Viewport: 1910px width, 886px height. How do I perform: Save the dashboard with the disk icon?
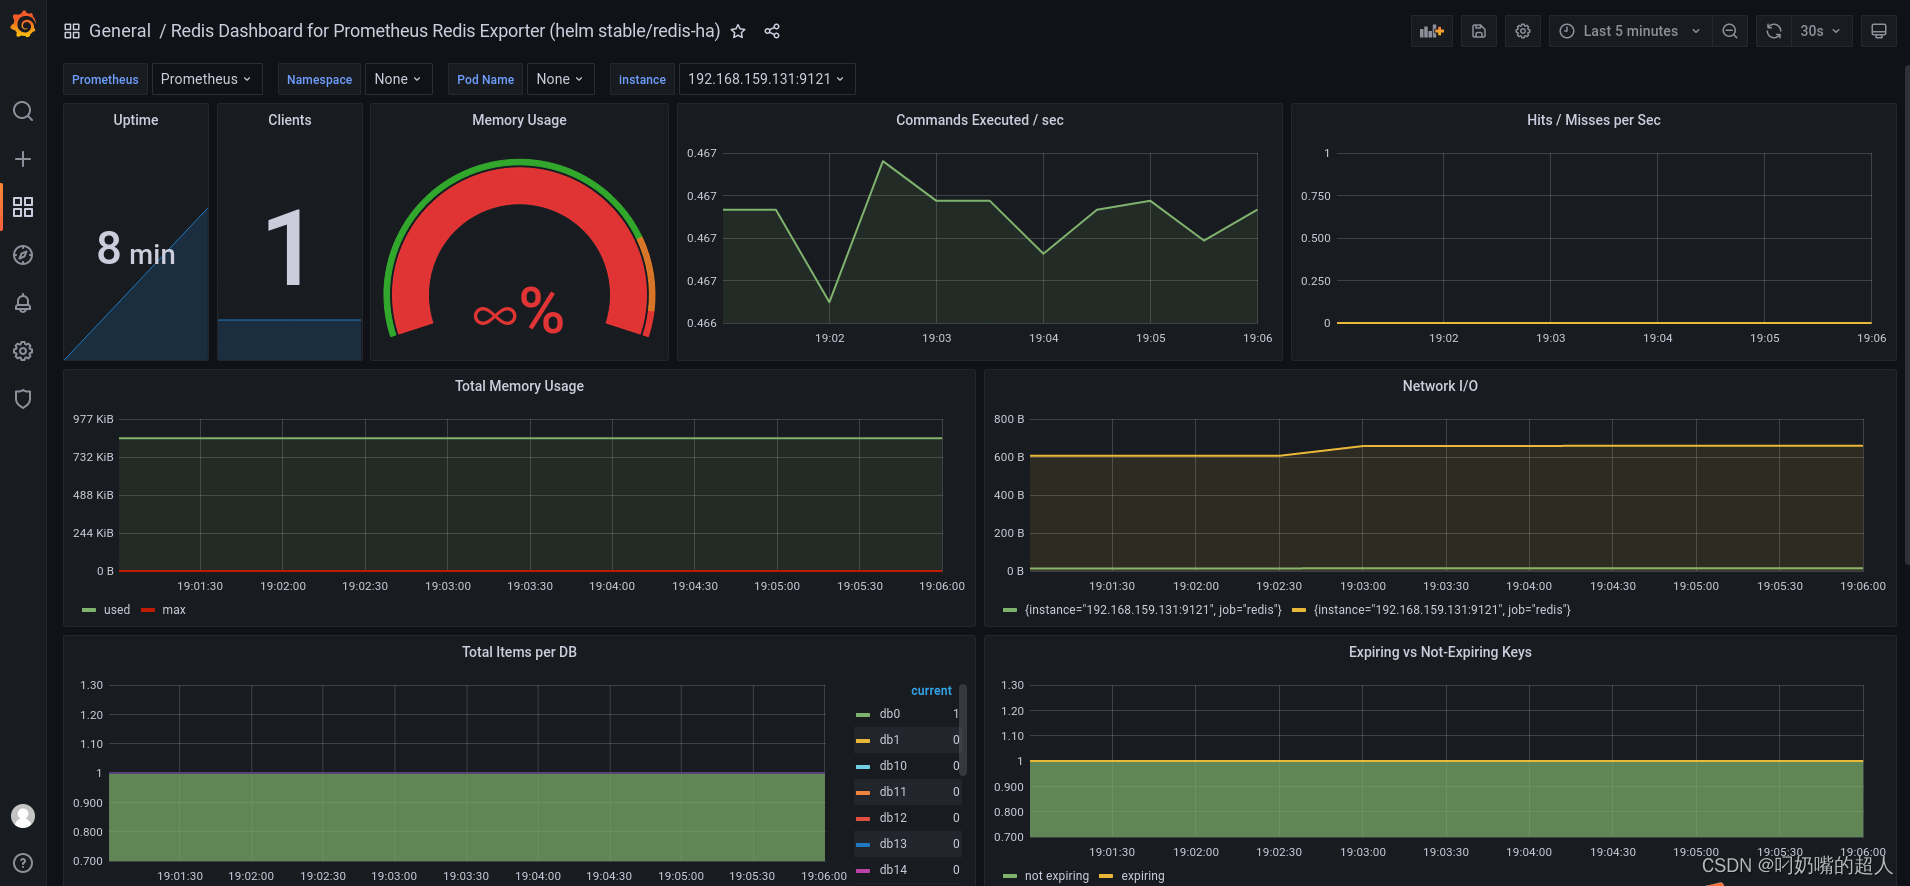1479,31
